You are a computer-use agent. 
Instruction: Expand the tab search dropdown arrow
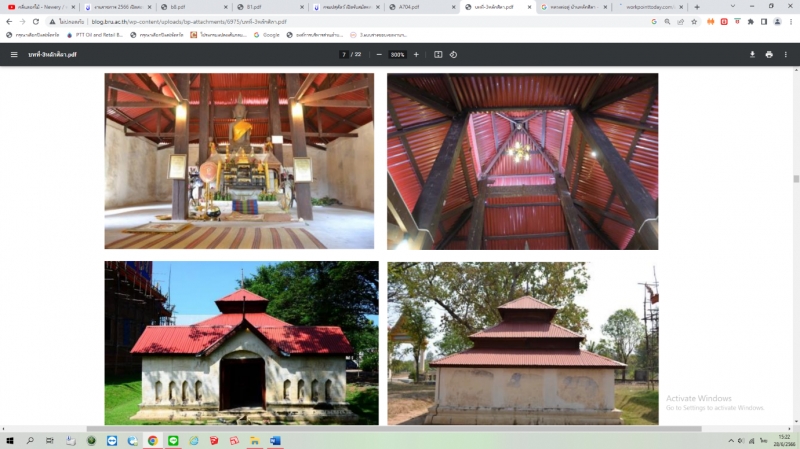tap(733, 7)
